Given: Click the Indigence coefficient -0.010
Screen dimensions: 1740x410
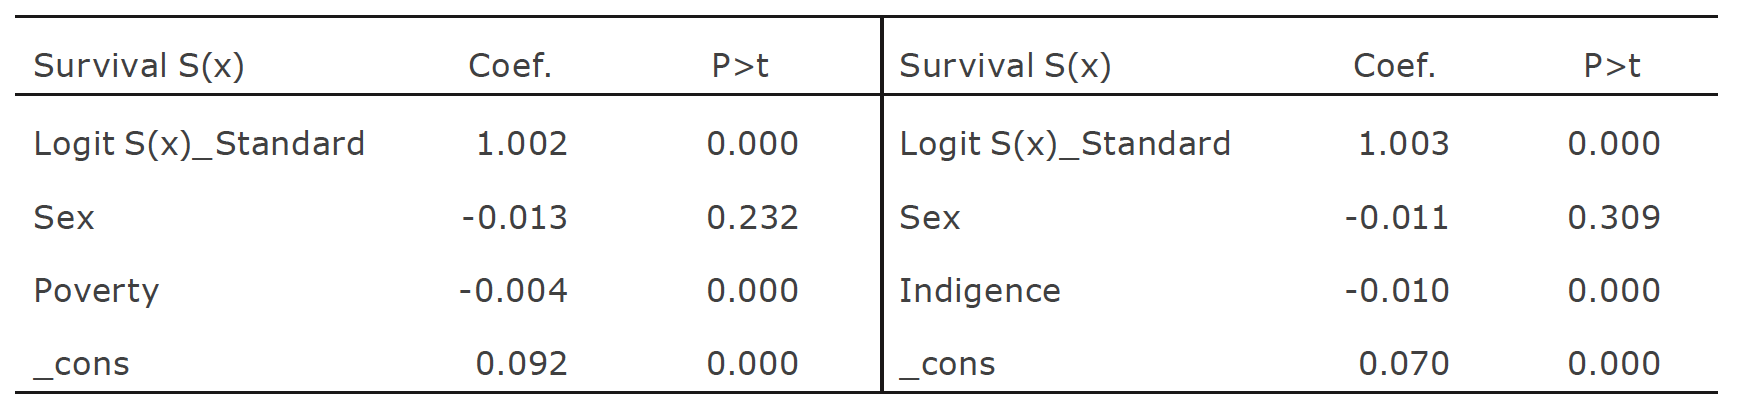Looking at the screenshot, I should [x=1396, y=291].
